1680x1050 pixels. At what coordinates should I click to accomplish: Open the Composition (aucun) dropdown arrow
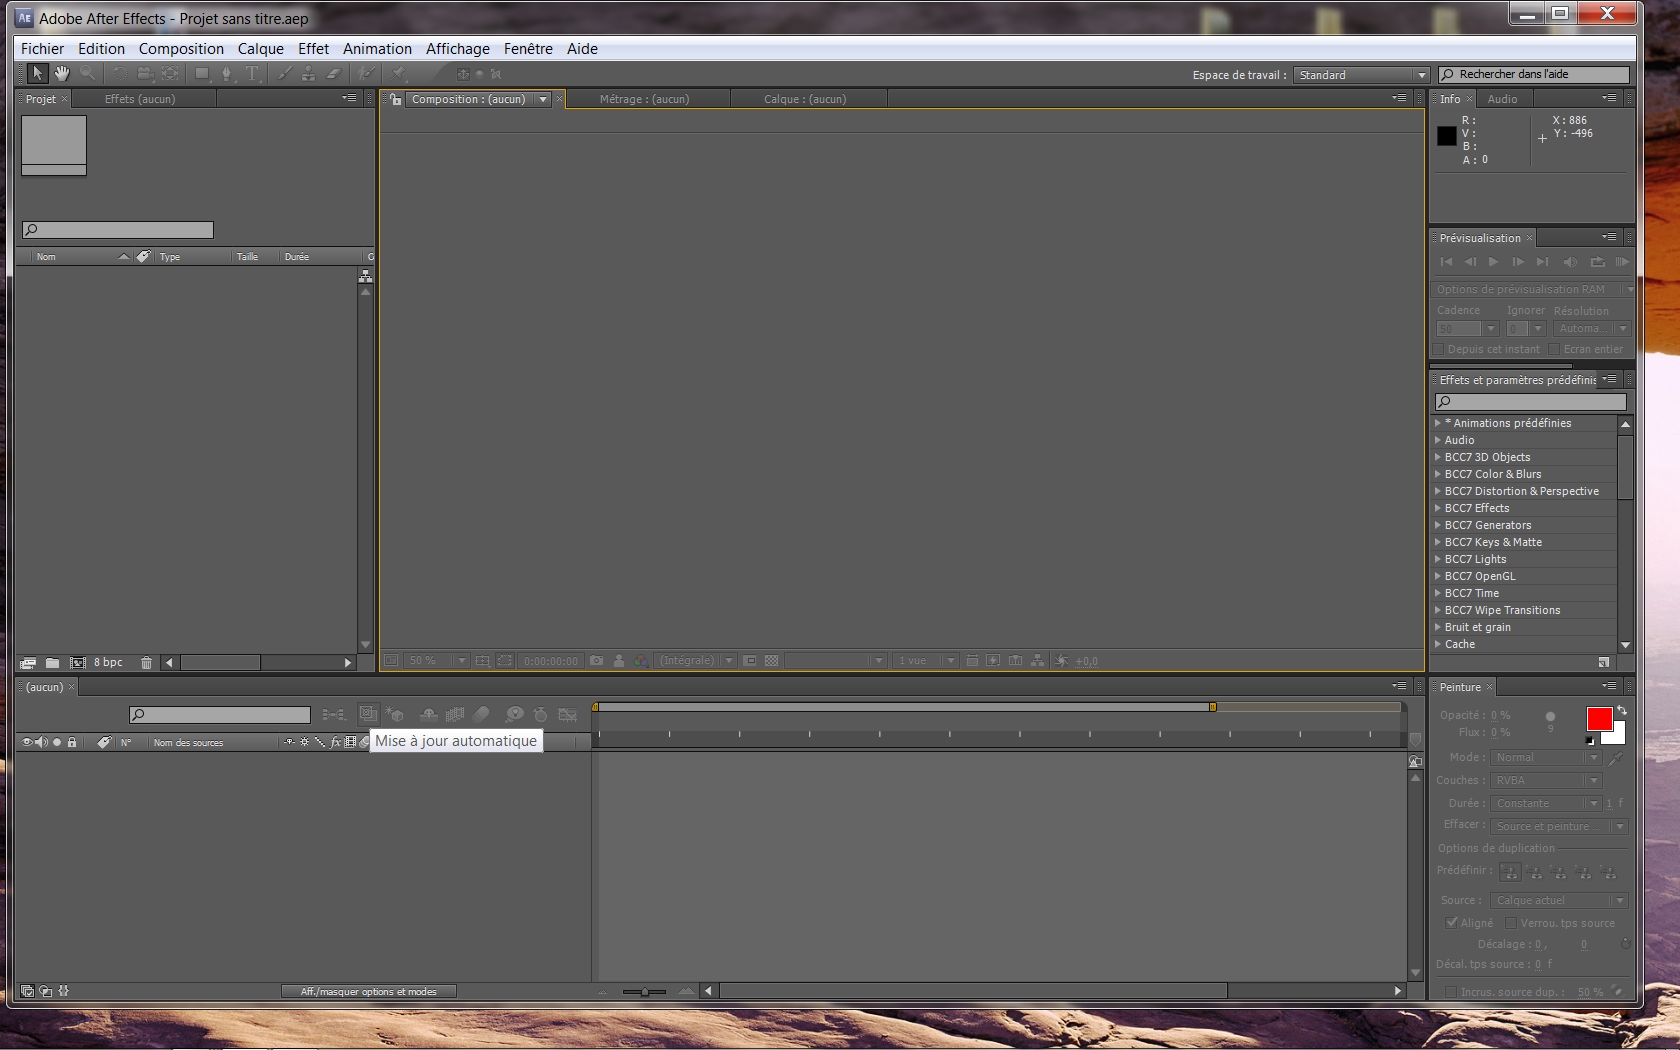(543, 99)
